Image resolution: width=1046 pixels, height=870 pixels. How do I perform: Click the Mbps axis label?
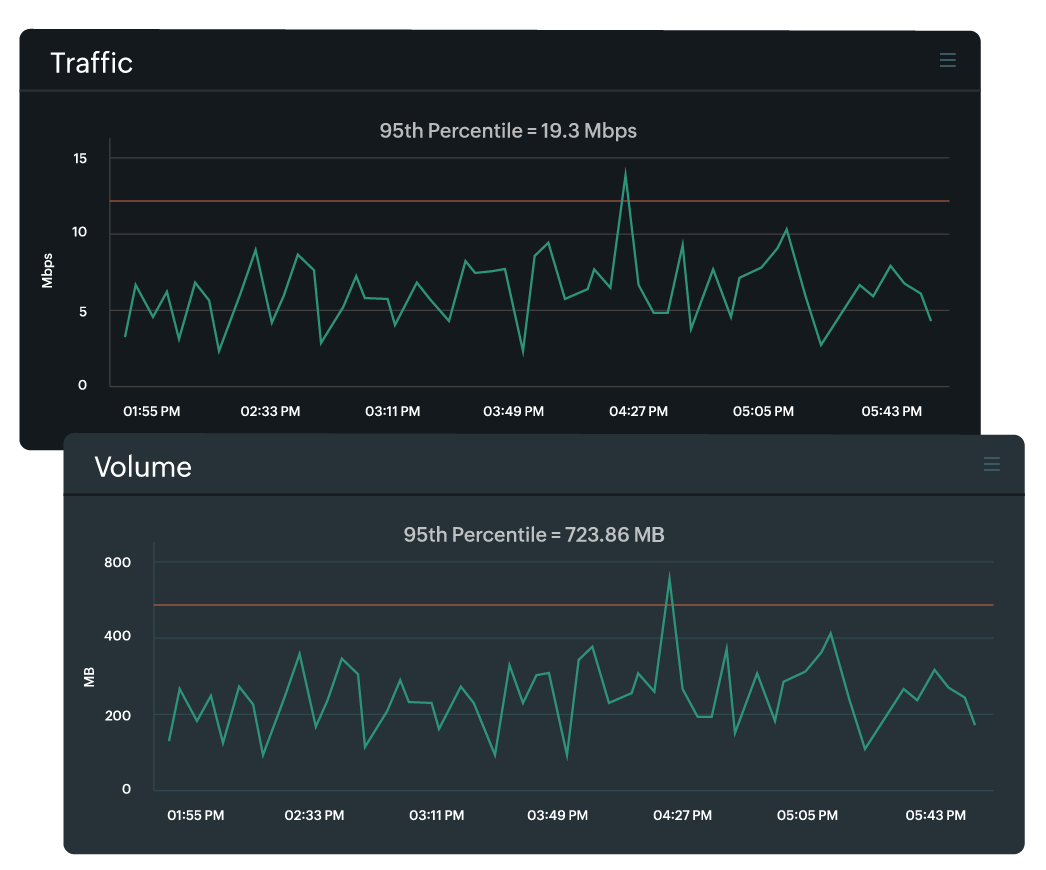[x=47, y=271]
